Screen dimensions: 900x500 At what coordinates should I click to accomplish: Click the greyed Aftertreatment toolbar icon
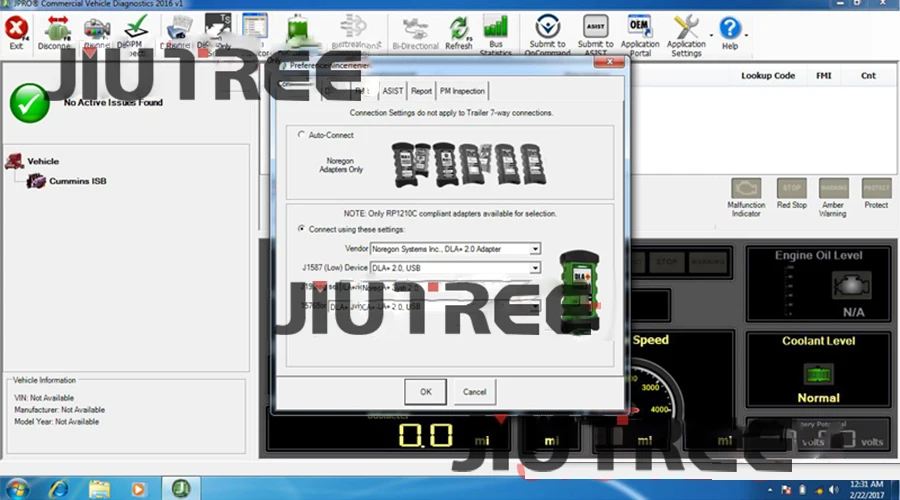click(354, 27)
